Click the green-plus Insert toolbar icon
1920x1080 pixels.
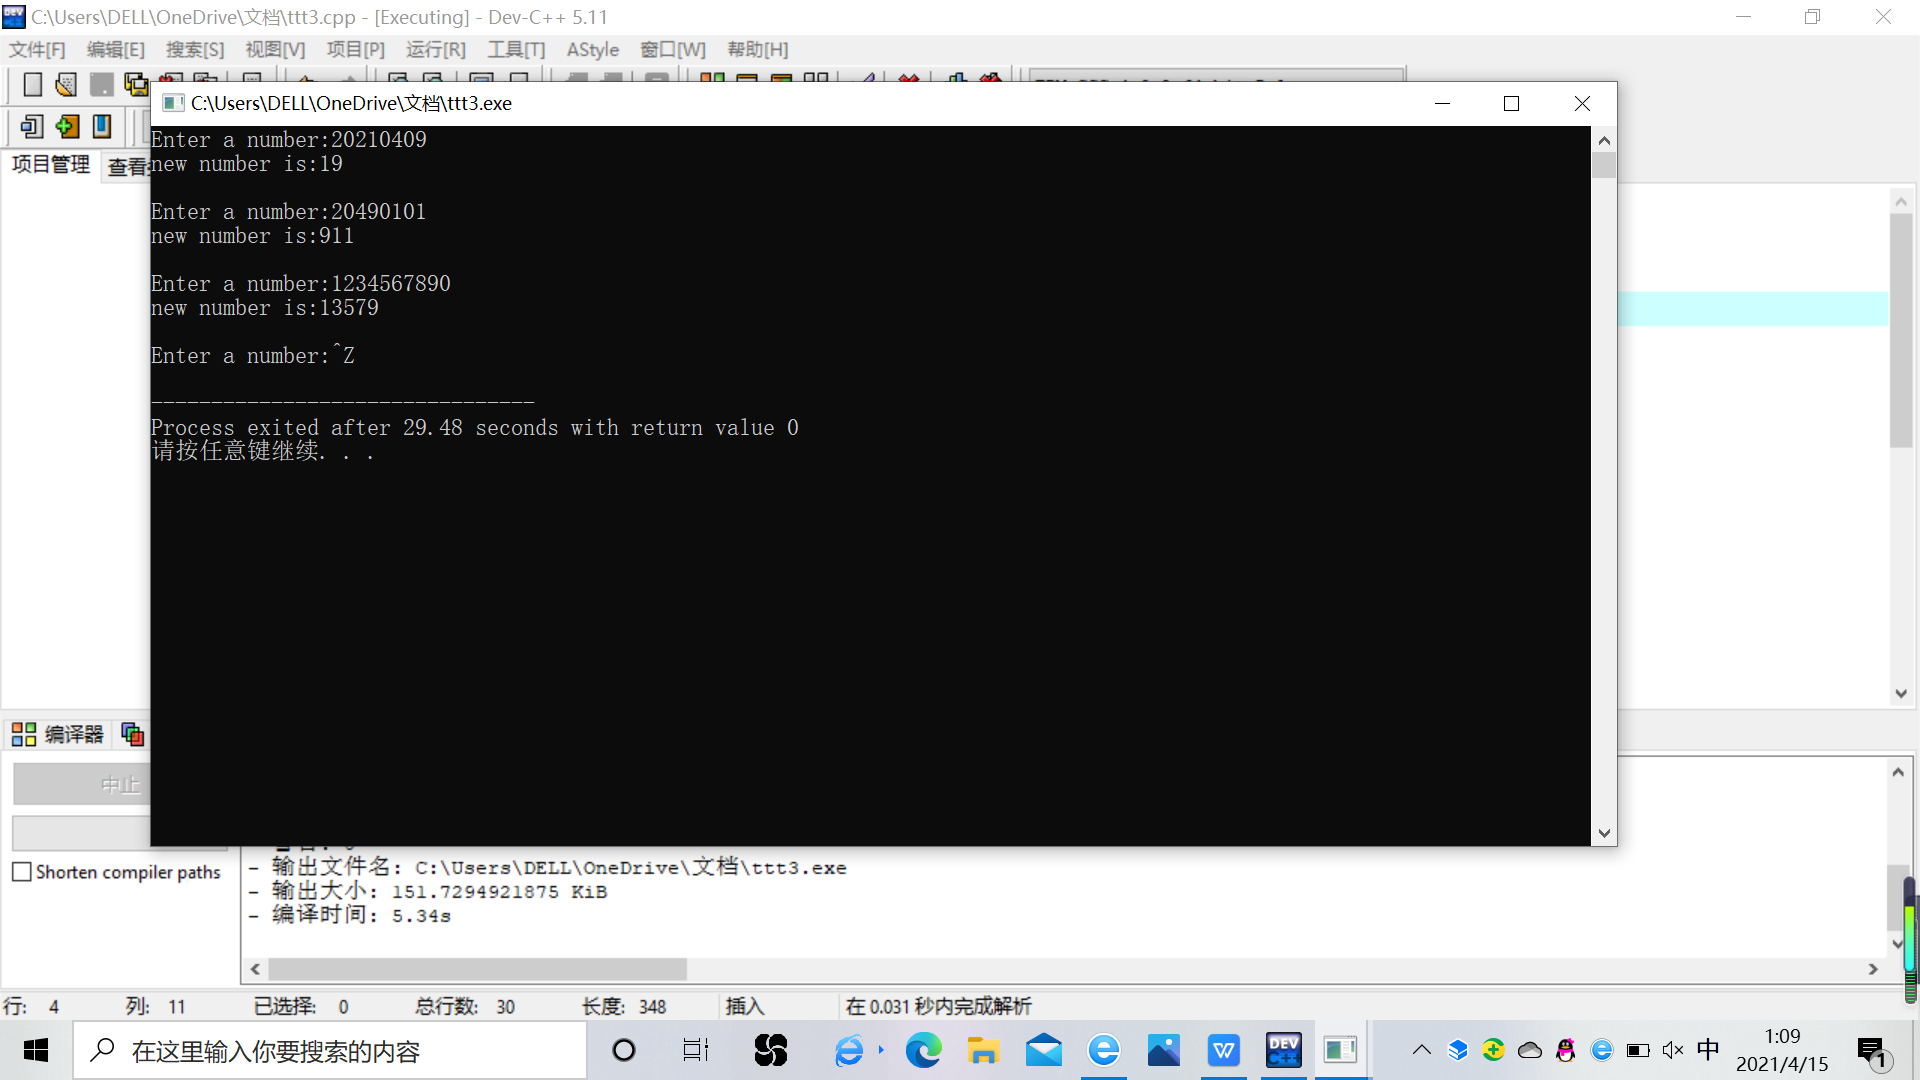click(x=67, y=127)
